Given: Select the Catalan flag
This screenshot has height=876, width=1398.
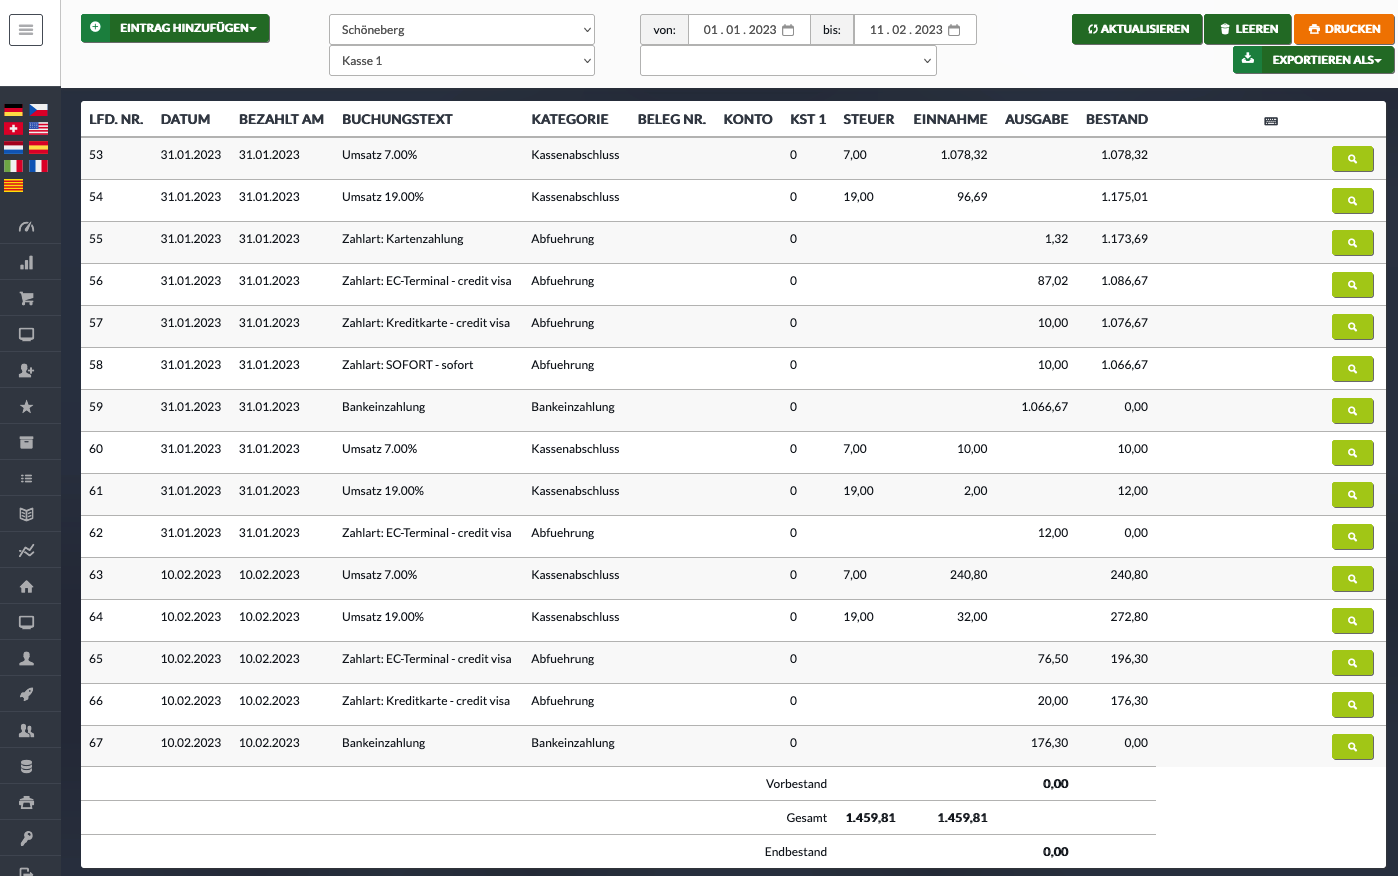Looking at the screenshot, I should pyautogui.click(x=13, y=185).
